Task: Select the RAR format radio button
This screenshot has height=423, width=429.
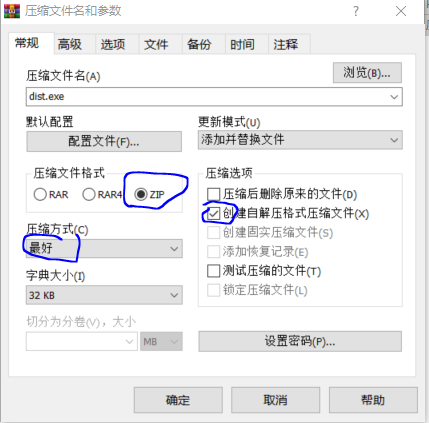Action: [x=40, y=194]
